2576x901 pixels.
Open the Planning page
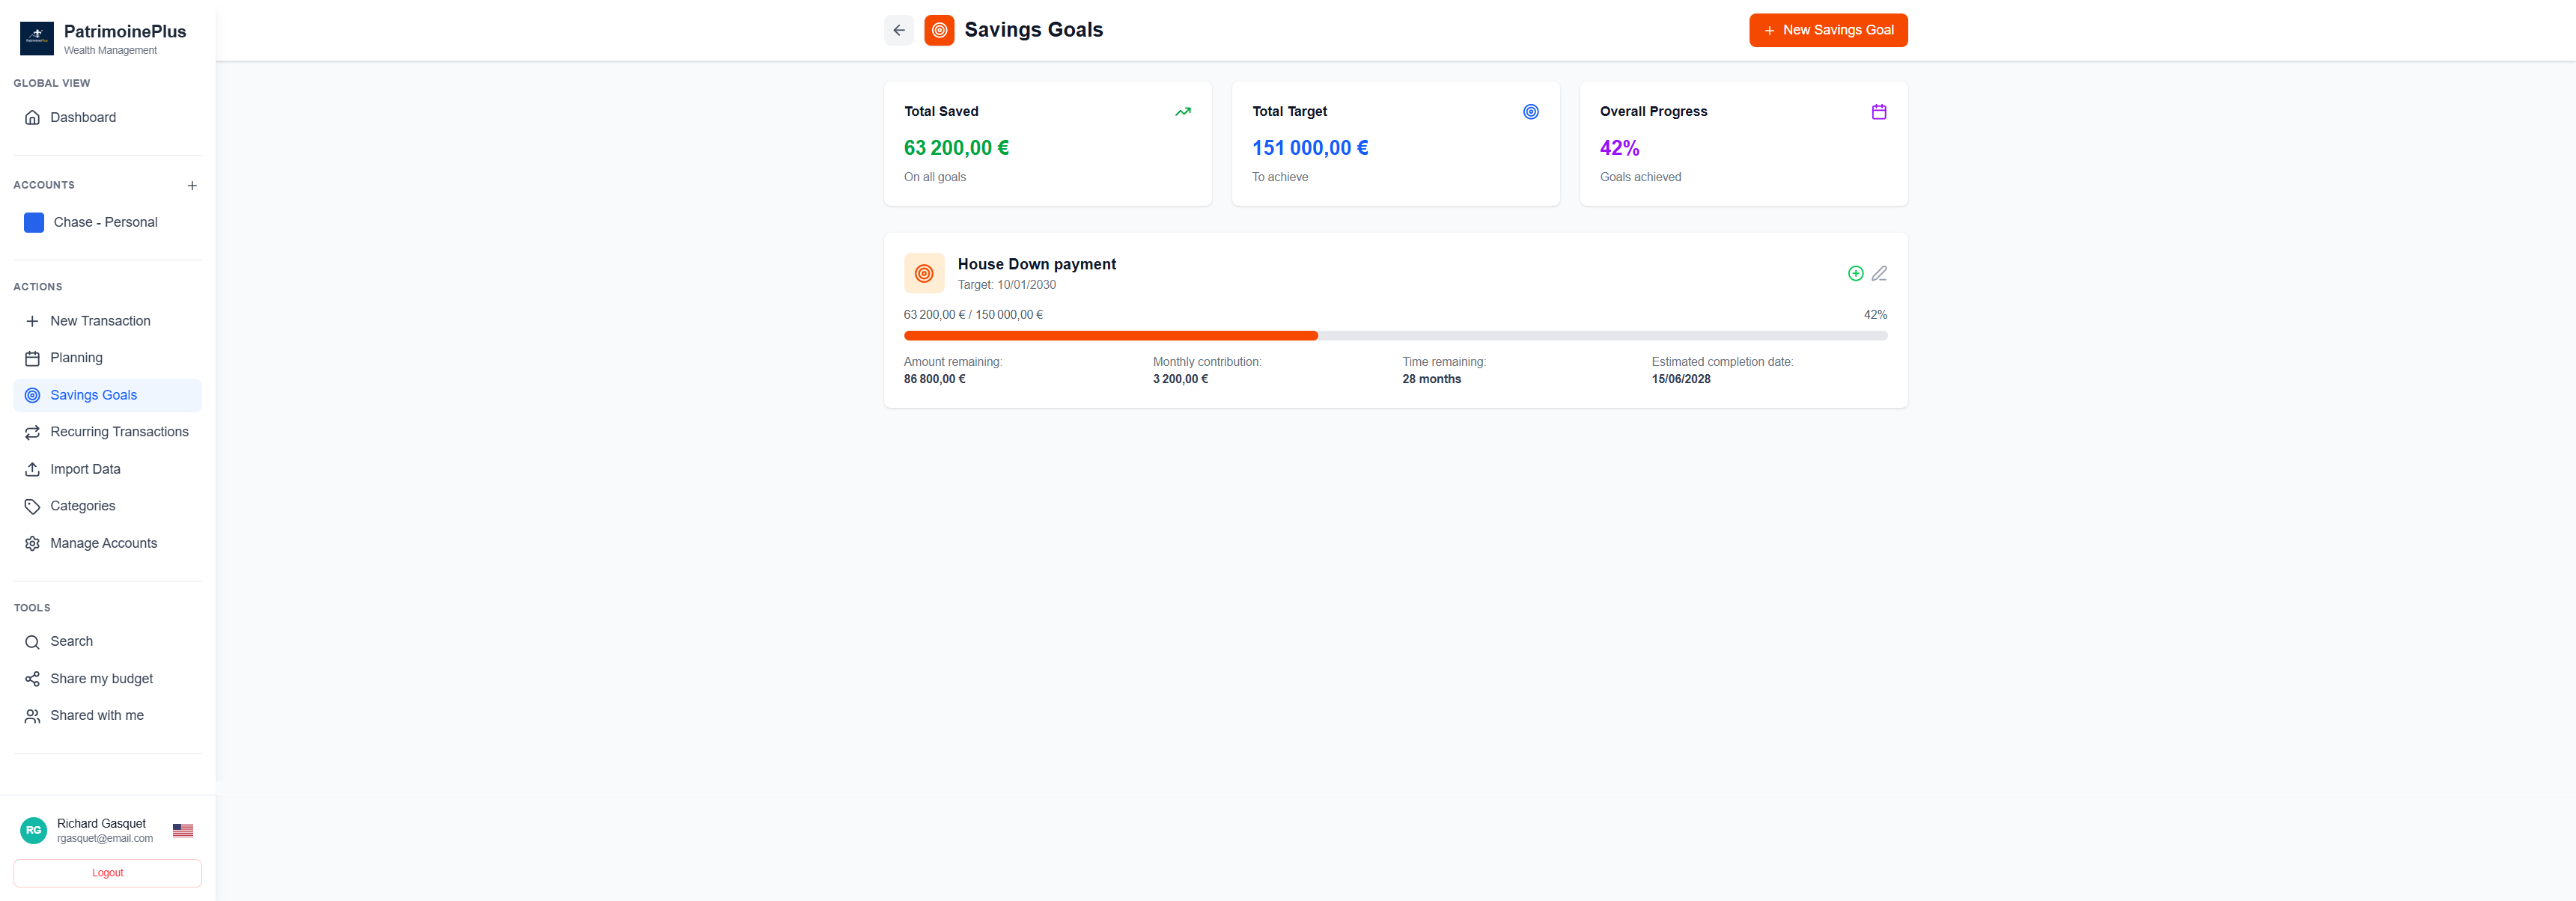[76, 358]
